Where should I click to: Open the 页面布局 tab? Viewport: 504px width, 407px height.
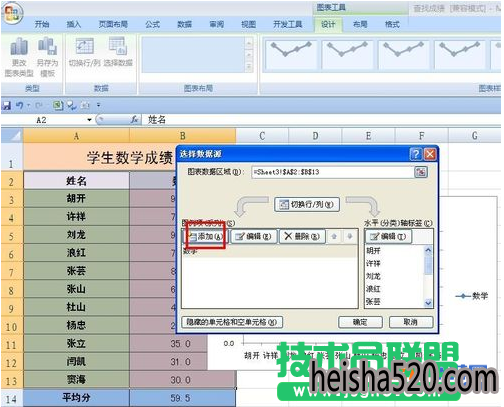(x=113, y=24)
